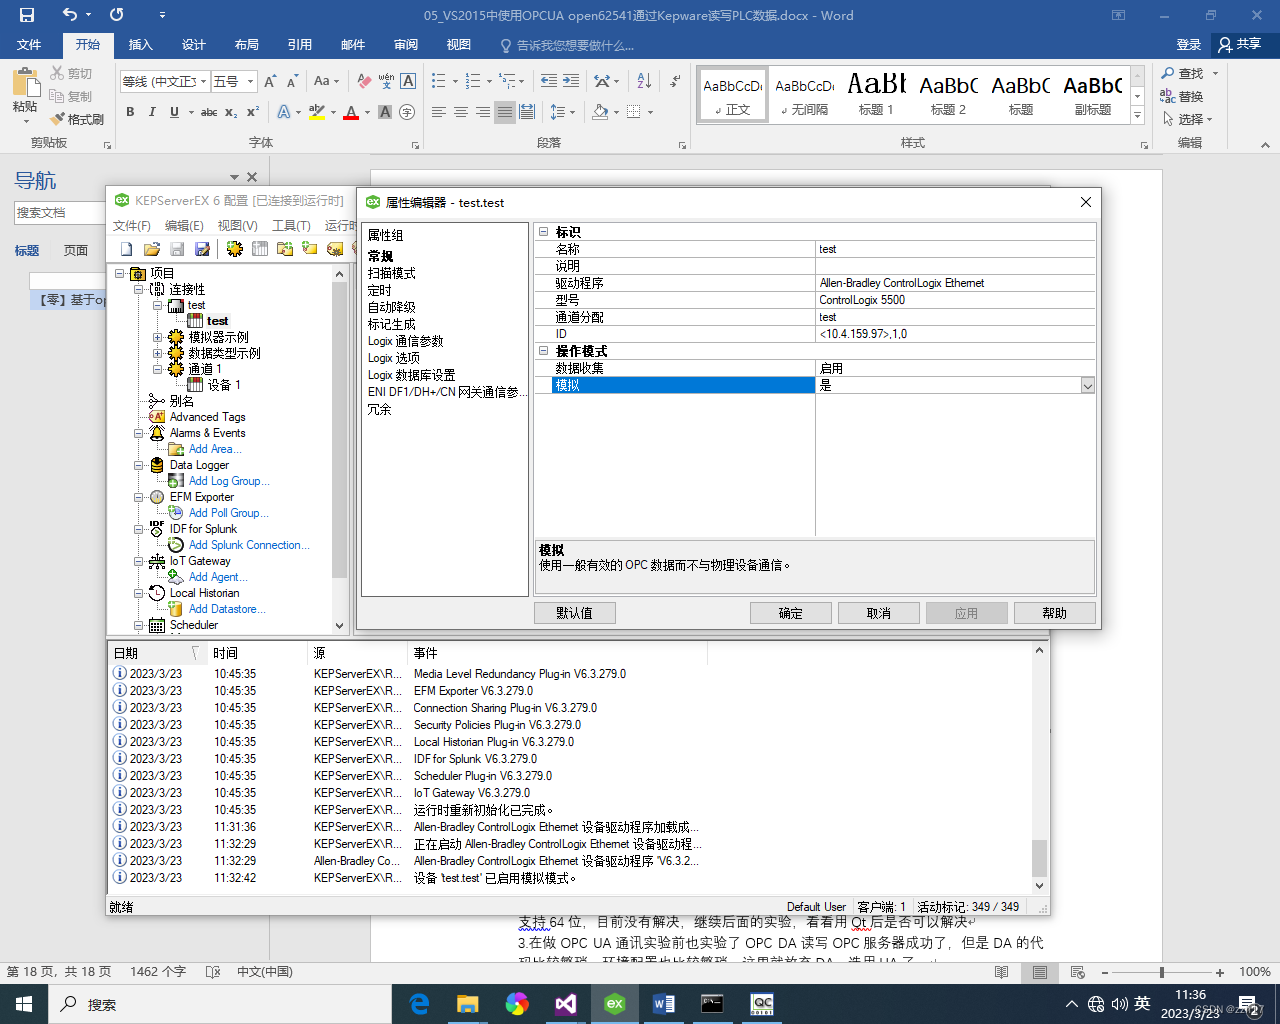Open the 编辑(E) menu in KEPServerEX
Viewport: 1280px width, 1024px height.
tap(184, 225)
